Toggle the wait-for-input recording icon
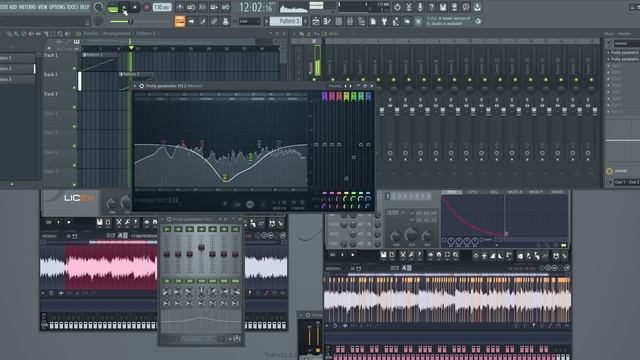Viewport: 640px width, 360px height. (191, 7)
